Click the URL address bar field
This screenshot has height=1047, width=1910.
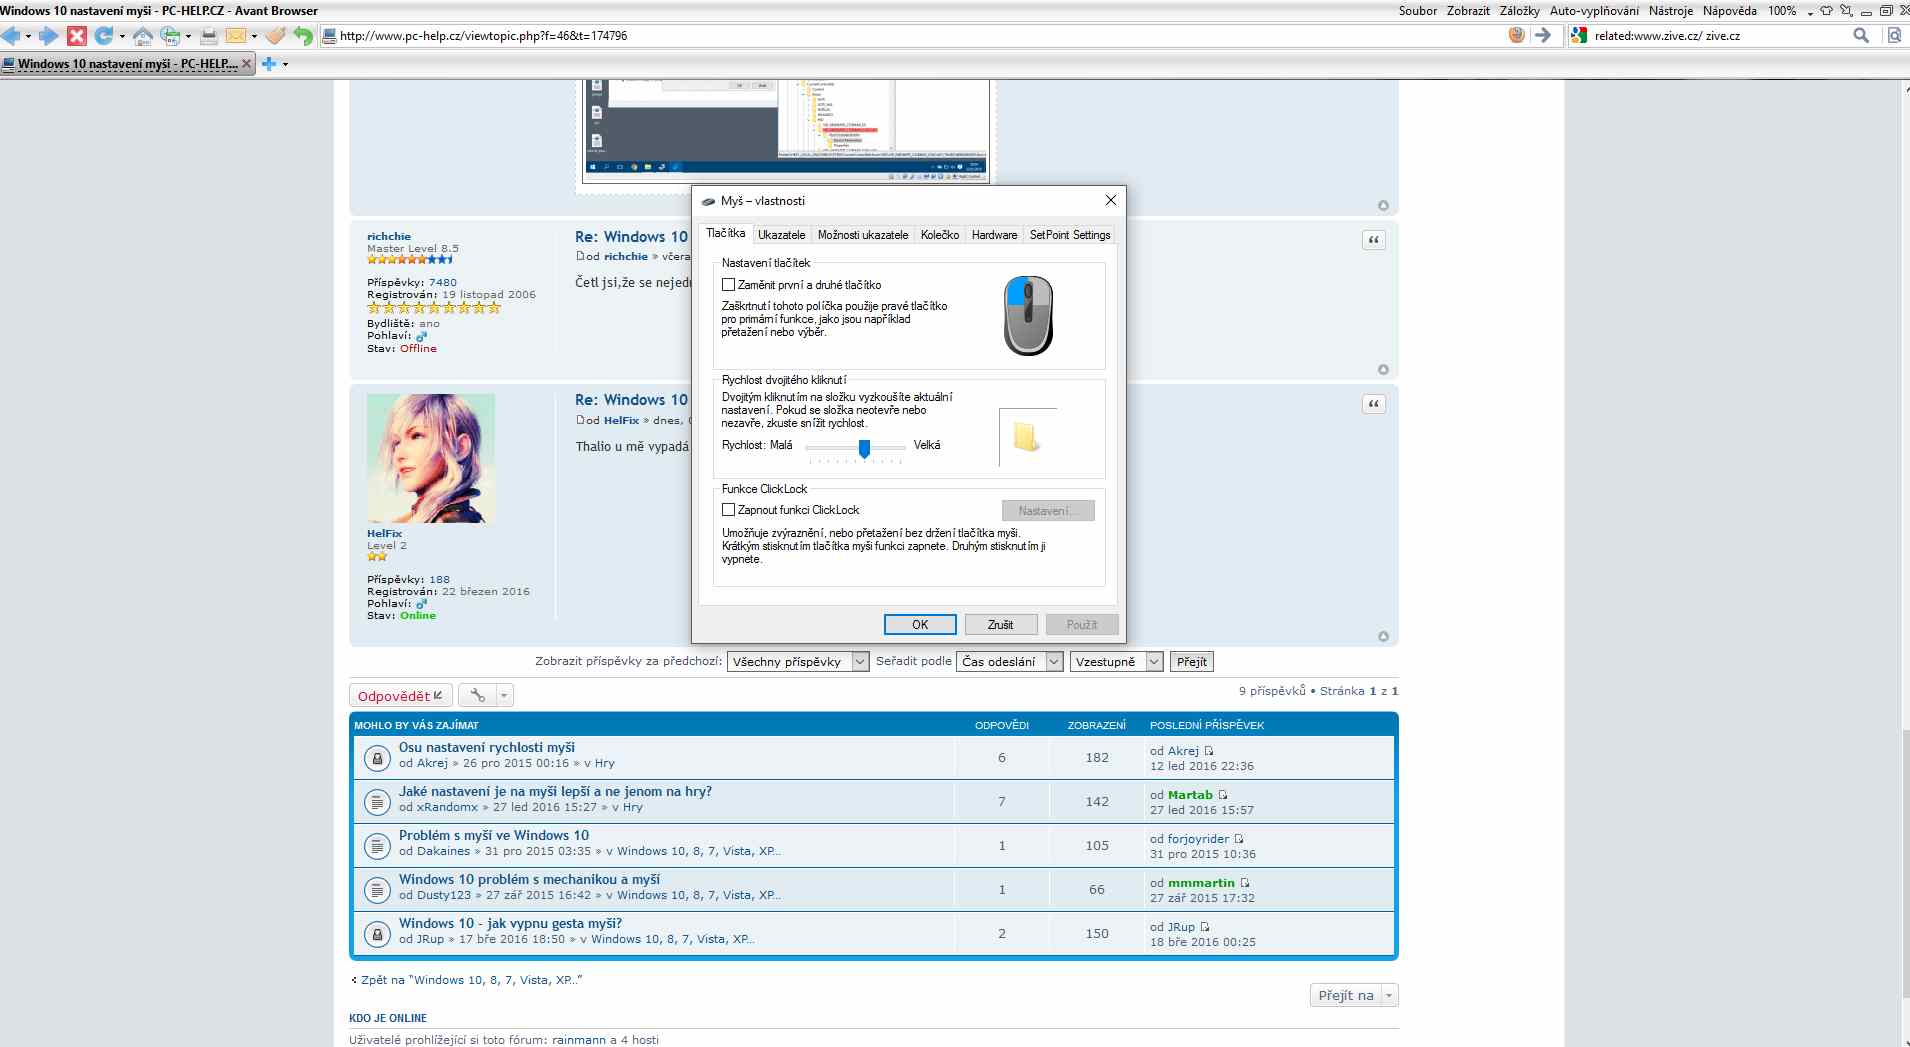tap(900, 36)
